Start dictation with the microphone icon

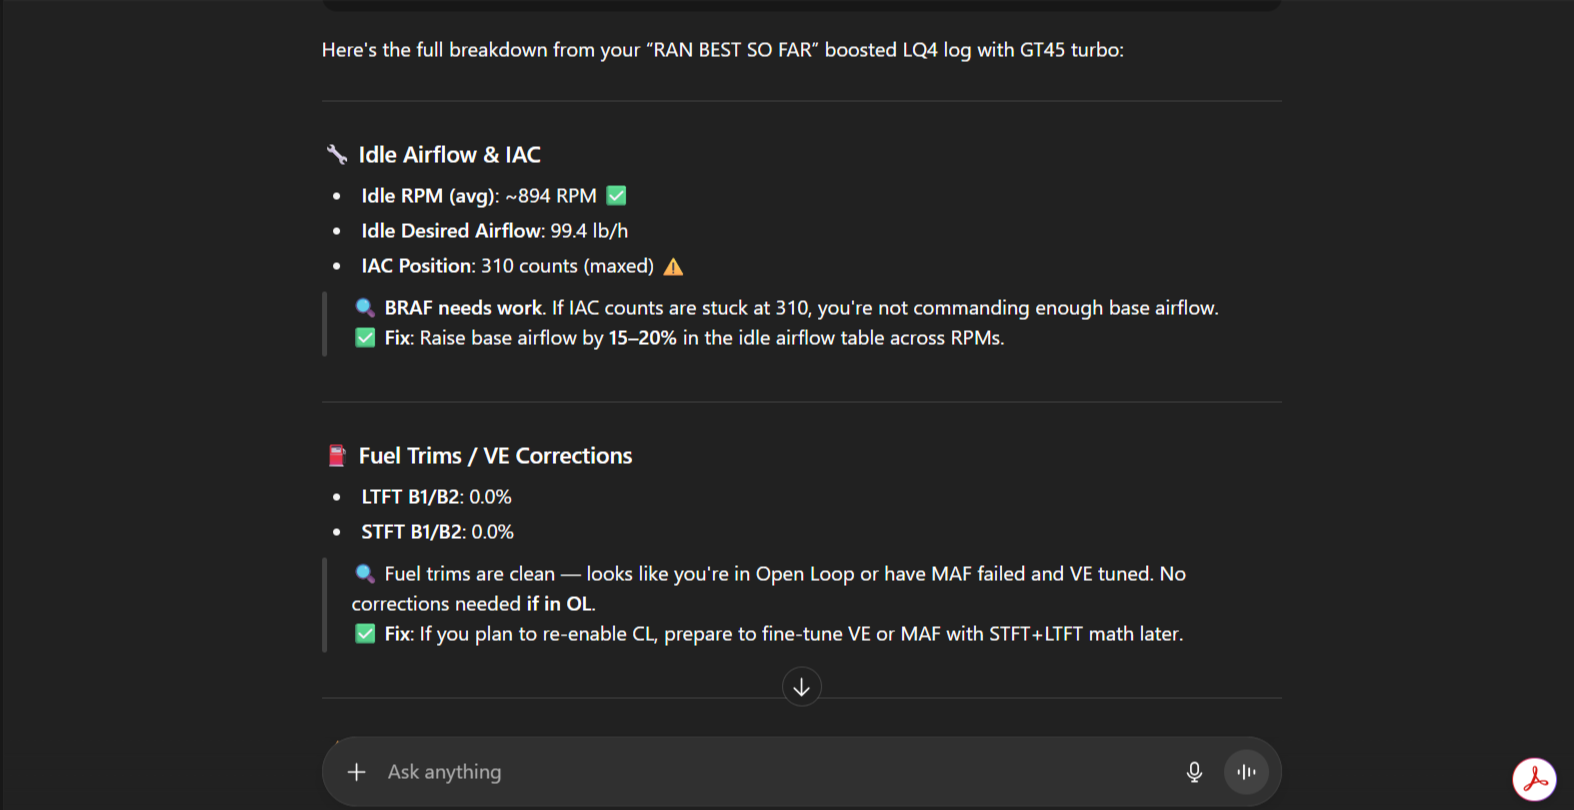pyautogui.click(x=1194, y=772)
